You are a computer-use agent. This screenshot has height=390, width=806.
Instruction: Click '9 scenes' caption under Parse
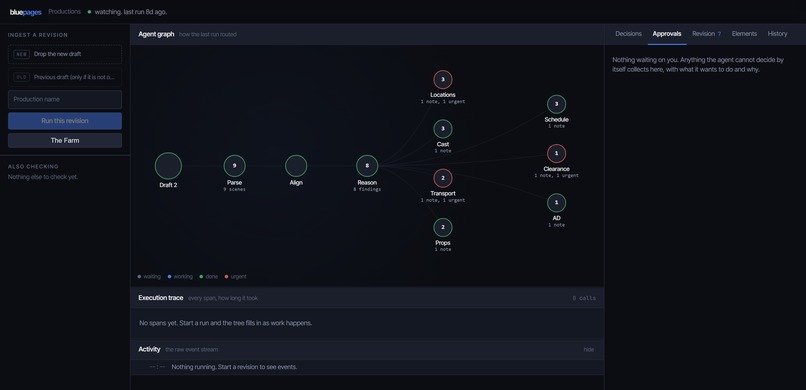[x=234, y=190]
